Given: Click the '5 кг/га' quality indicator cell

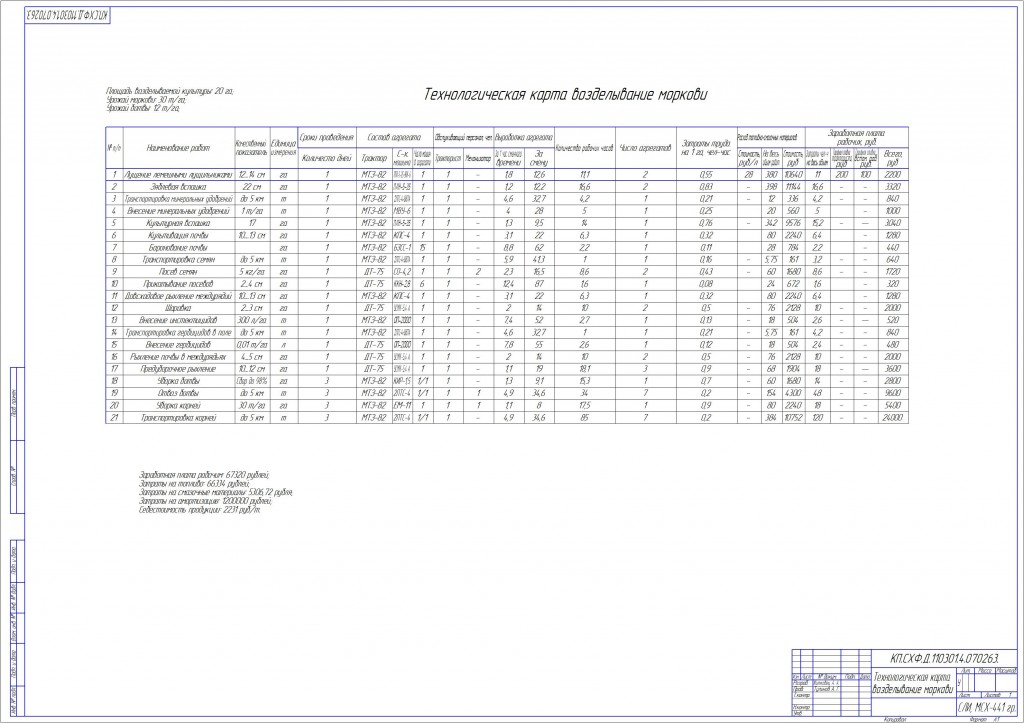Looking at the screenshot, I should pyautogui.click(x=251, y=272).
